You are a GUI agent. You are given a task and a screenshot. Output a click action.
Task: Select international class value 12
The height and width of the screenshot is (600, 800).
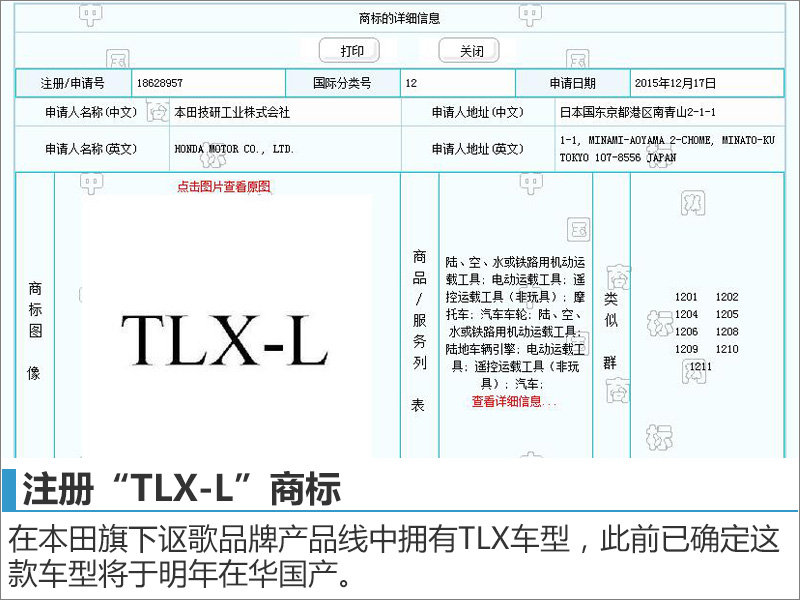pos(411,83)
